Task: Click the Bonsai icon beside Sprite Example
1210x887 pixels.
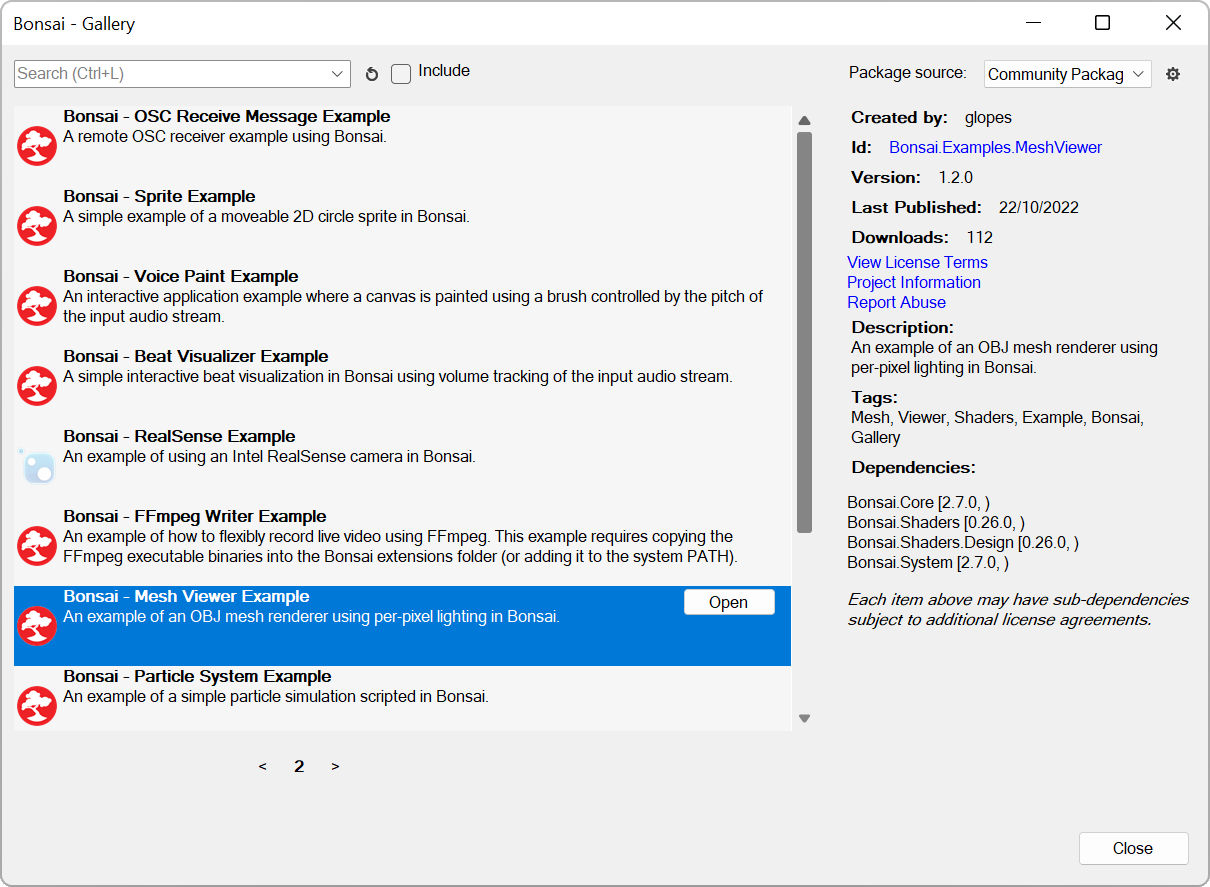Action: tap(37, 226)
